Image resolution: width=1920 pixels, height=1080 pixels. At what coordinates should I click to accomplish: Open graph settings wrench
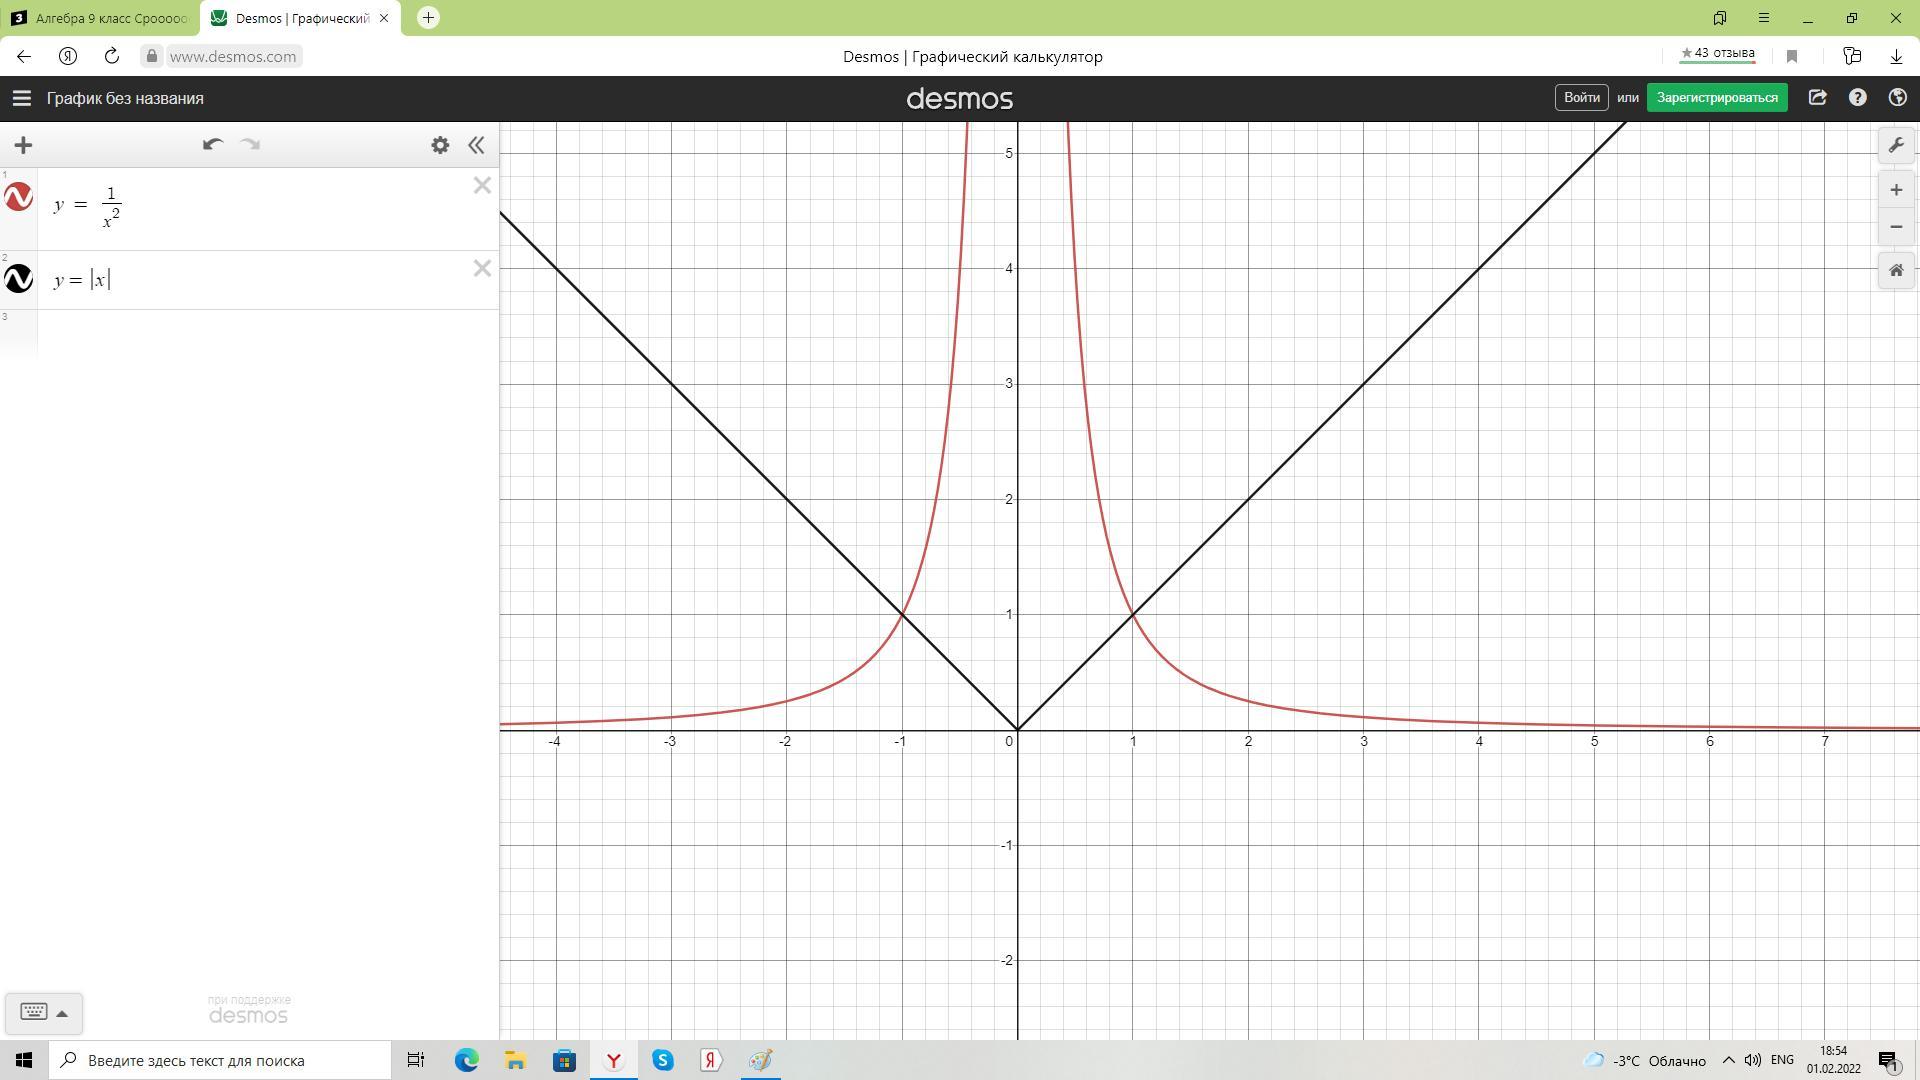pyautogui.click(x=1895, y=146)
